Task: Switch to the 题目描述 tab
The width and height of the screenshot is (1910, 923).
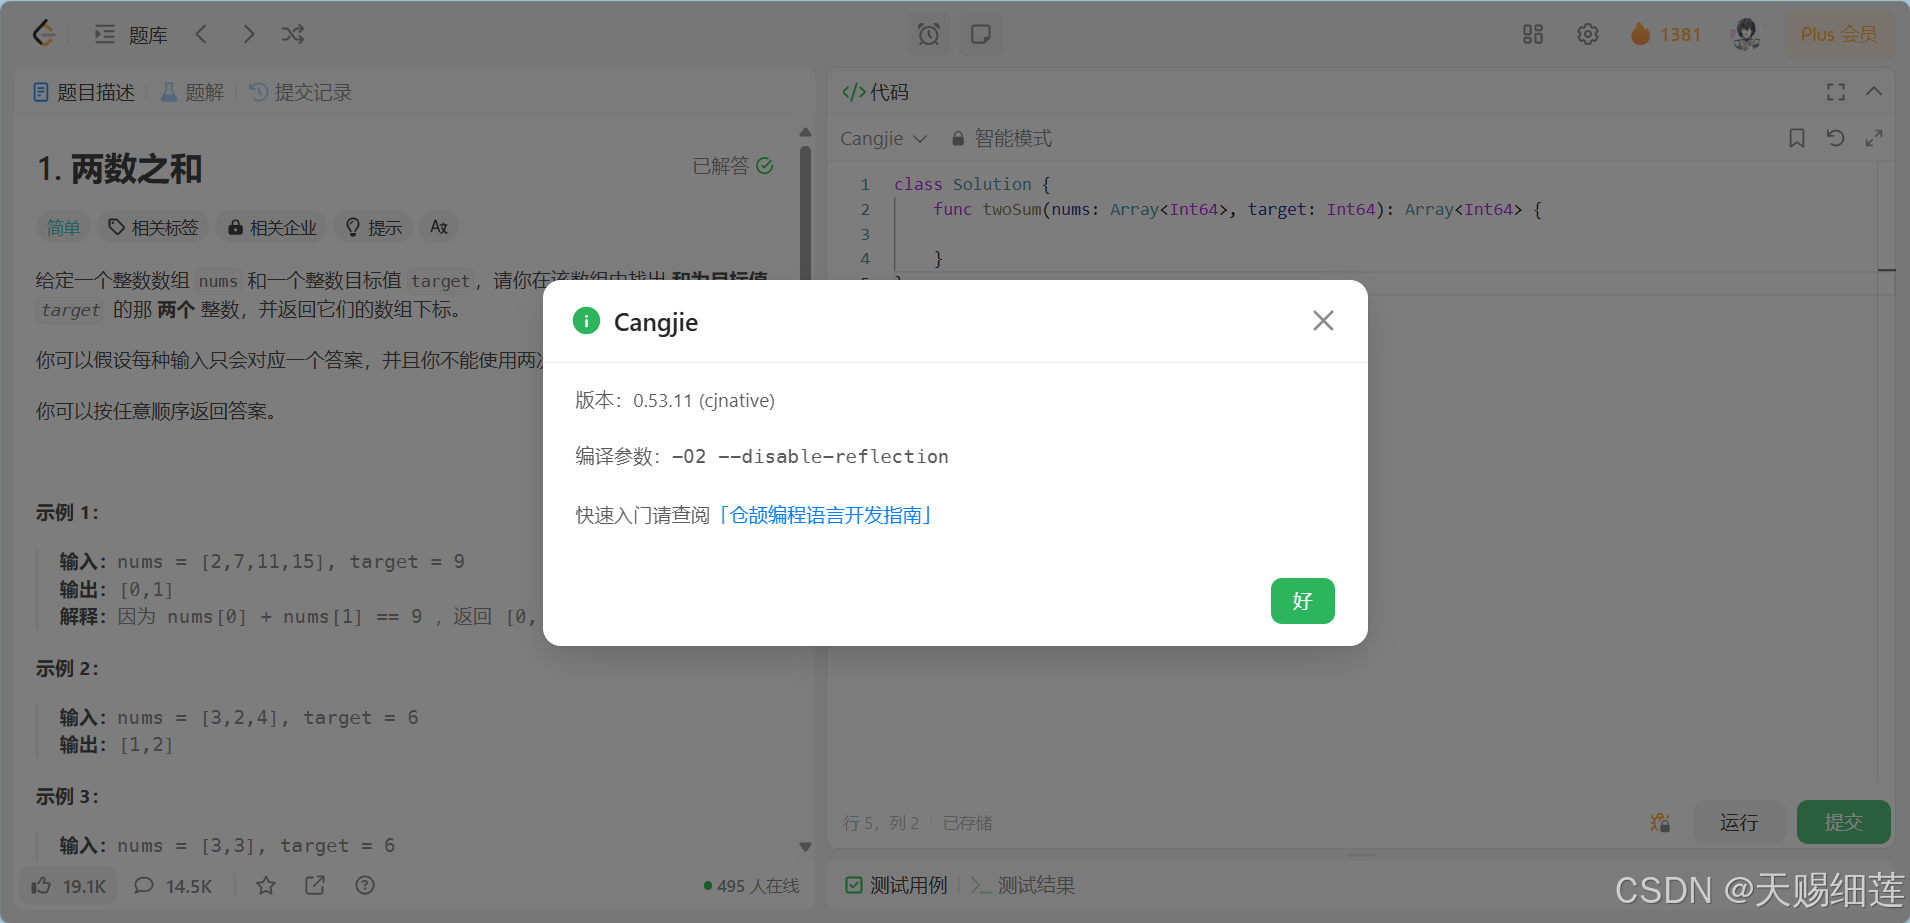Action: (84, 92)
